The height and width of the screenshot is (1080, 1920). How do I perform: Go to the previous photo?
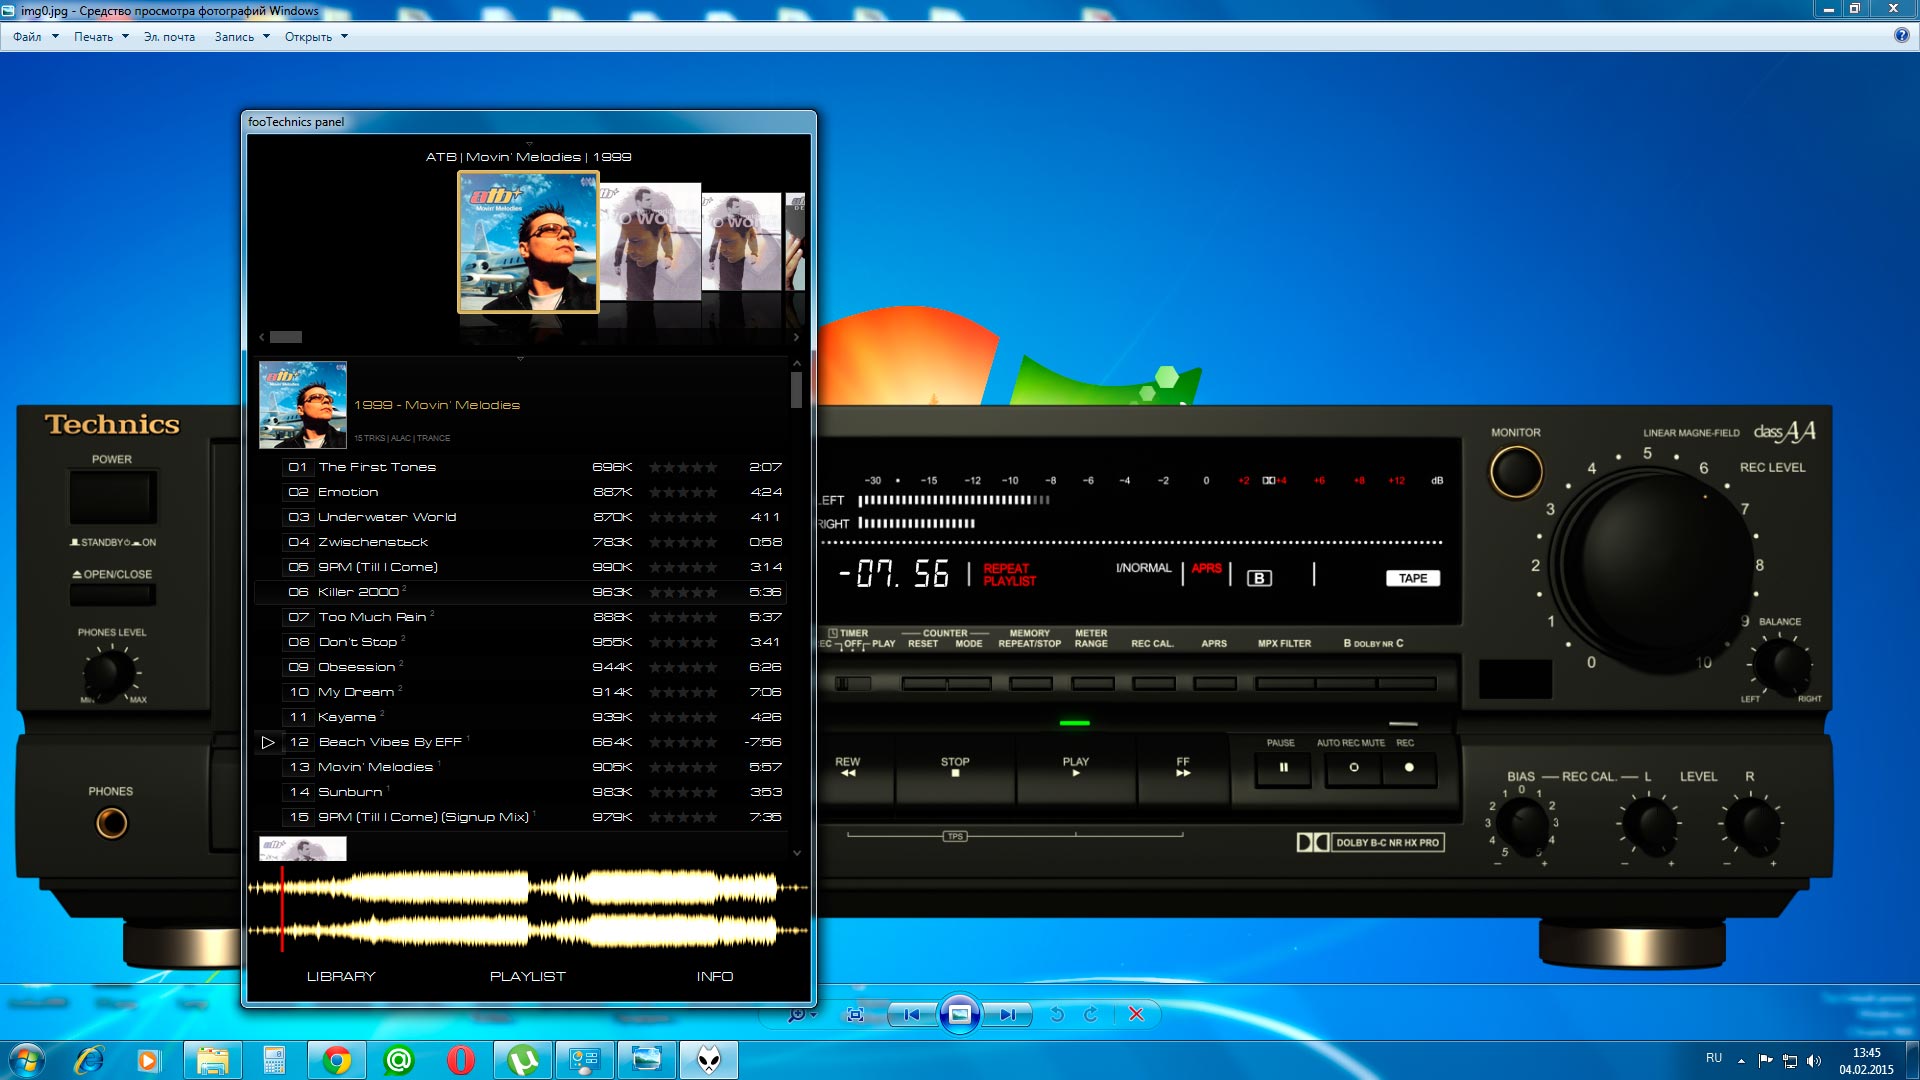pos(911,1014)
